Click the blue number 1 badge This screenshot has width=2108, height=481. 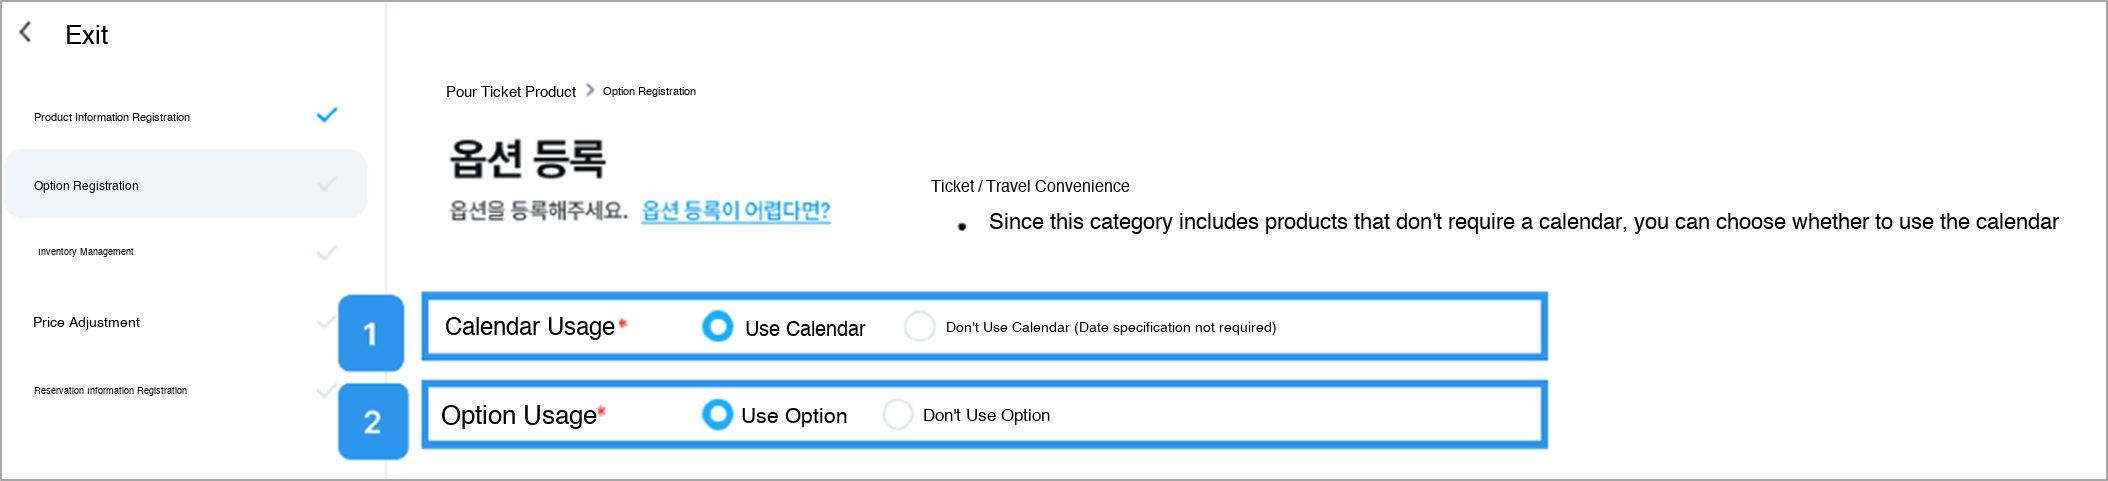371,333
